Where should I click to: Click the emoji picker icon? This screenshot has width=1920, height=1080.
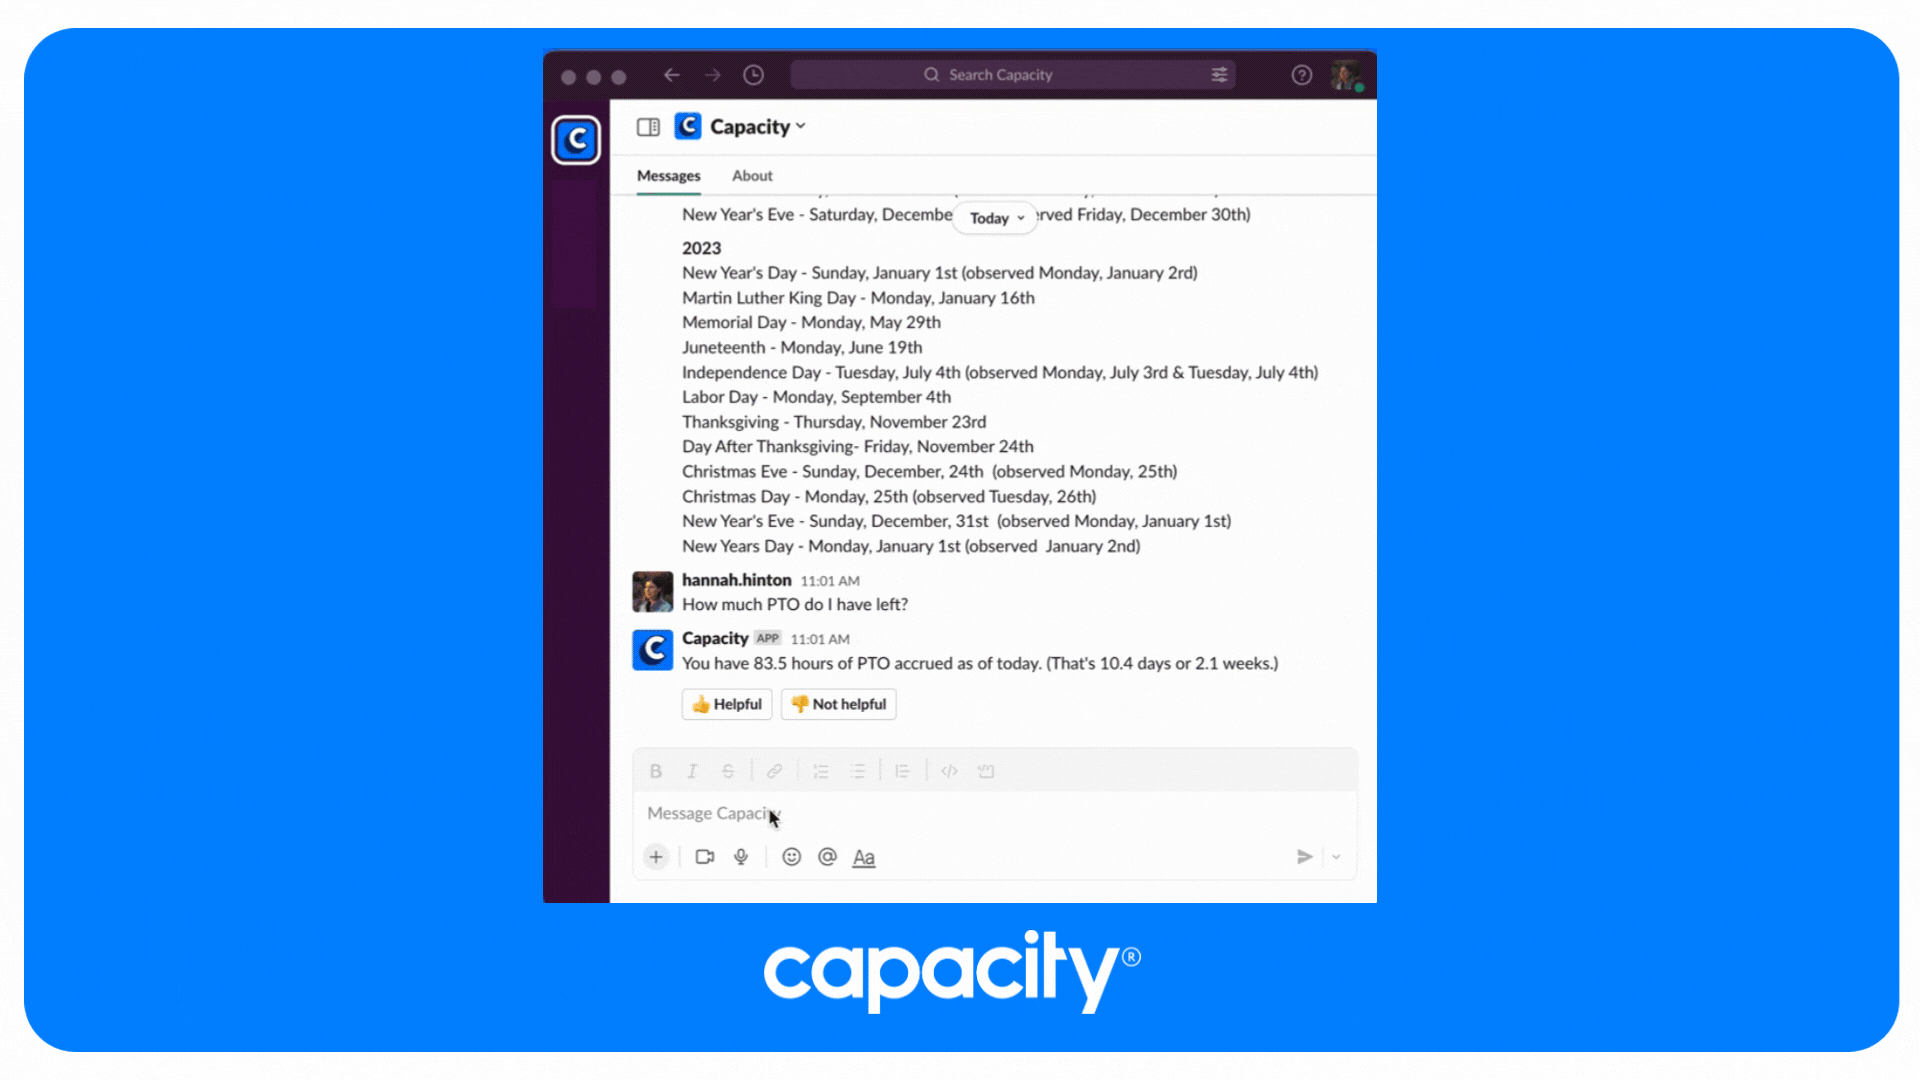790,857
